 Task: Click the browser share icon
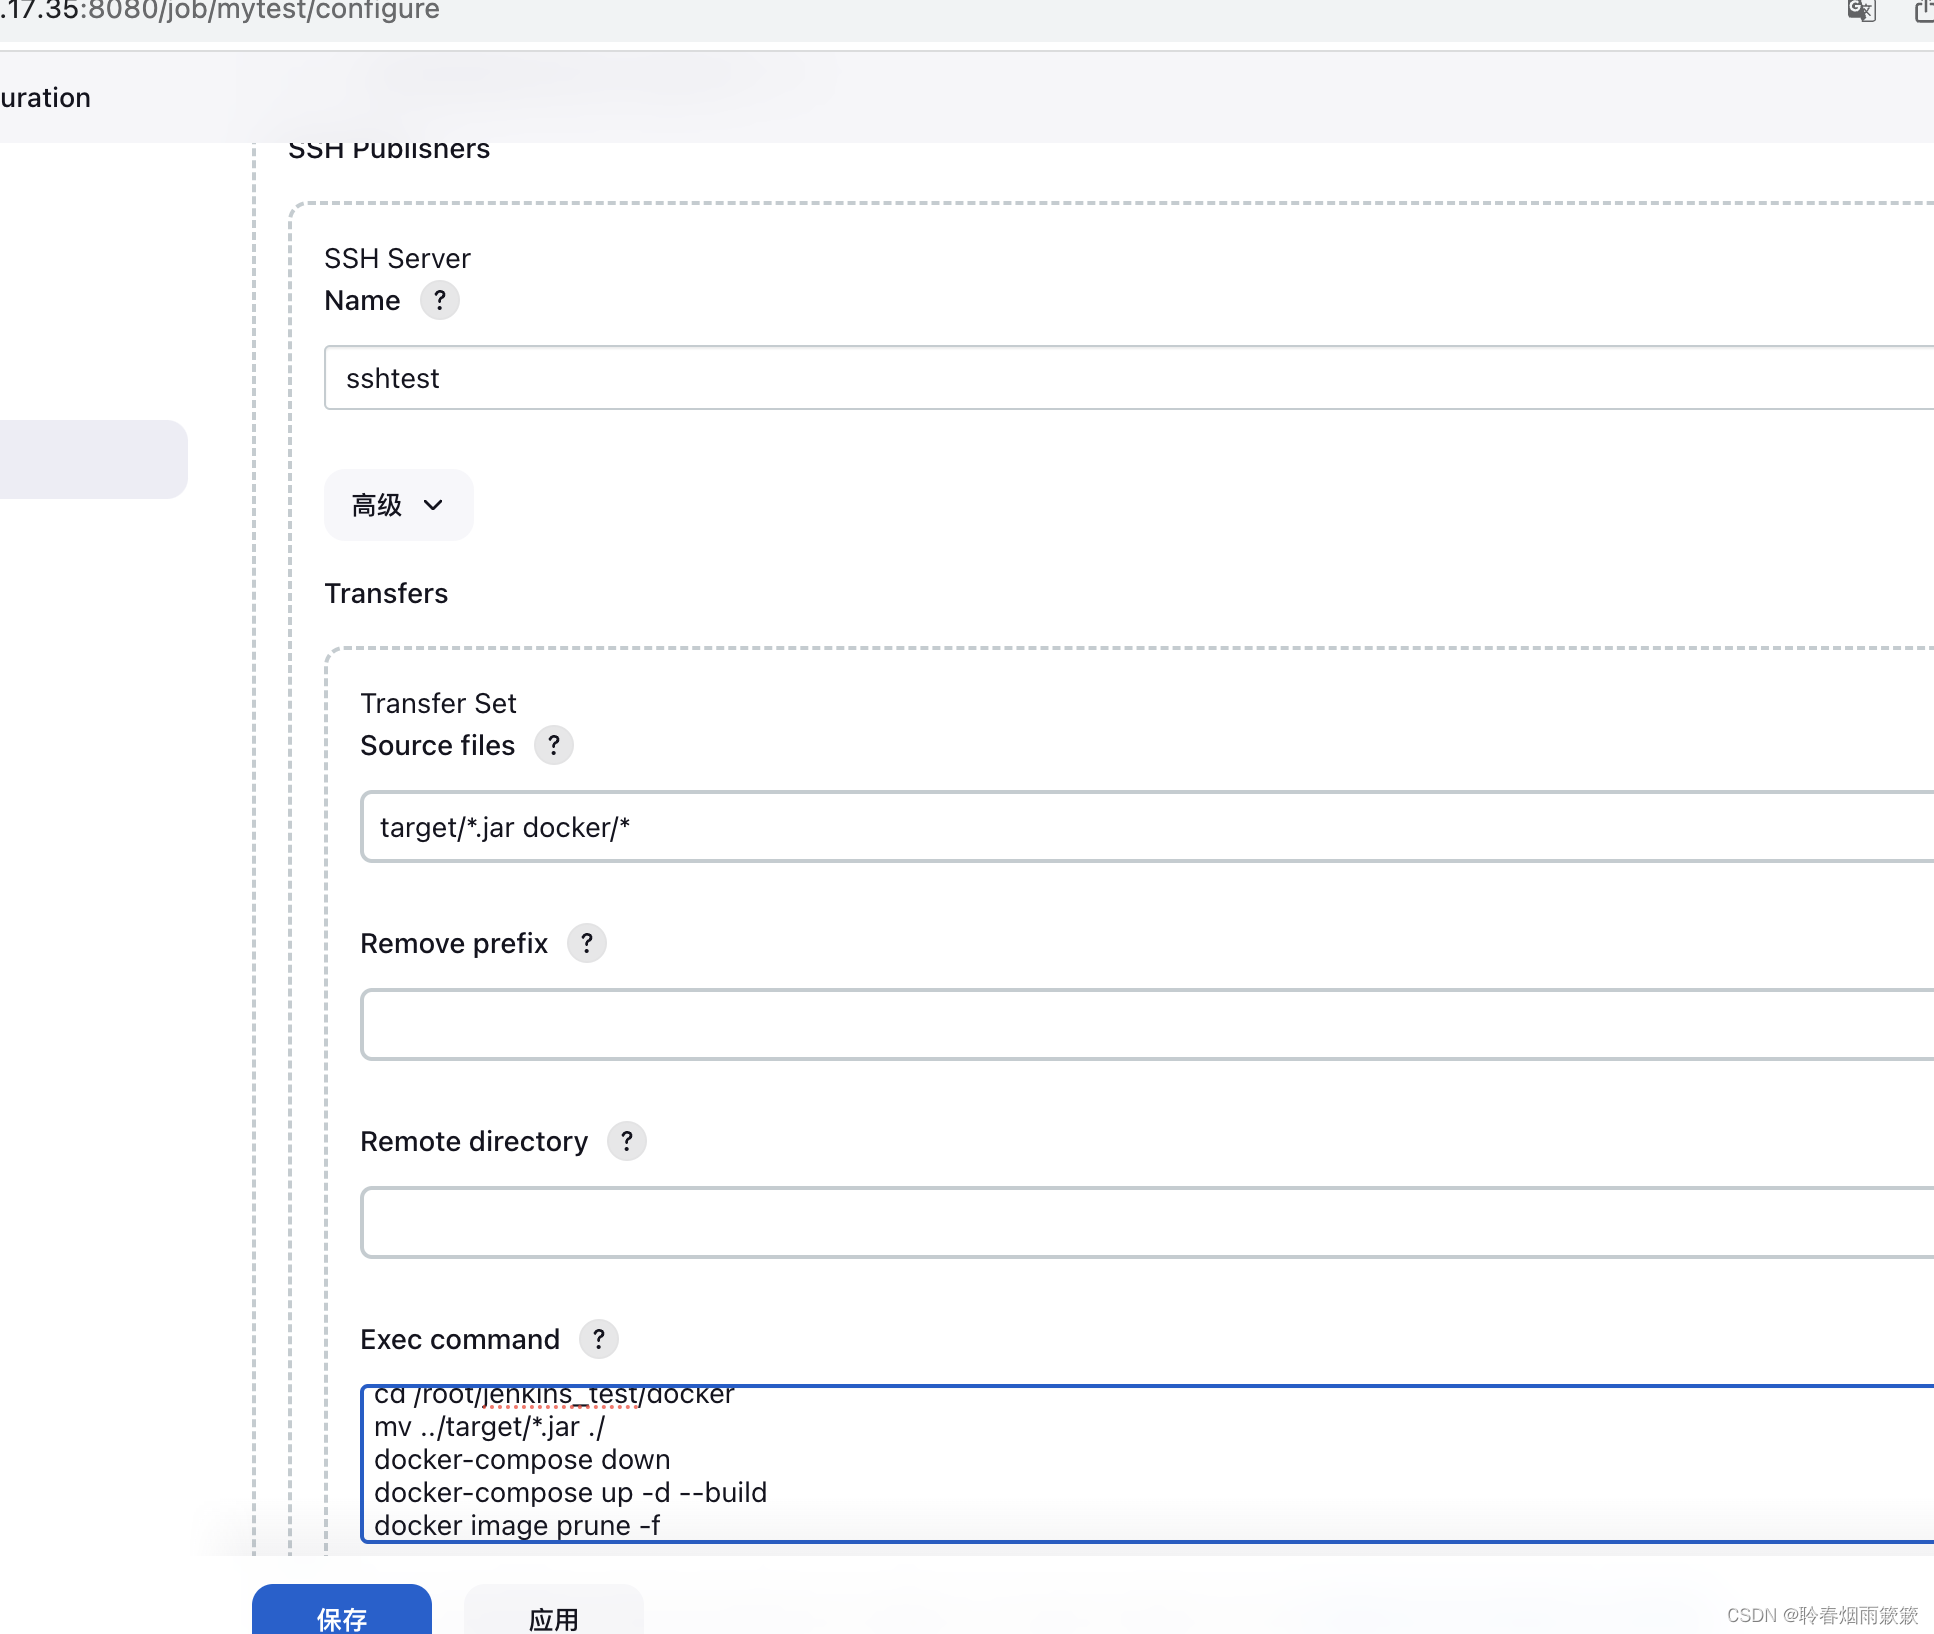pos(1924,11)
